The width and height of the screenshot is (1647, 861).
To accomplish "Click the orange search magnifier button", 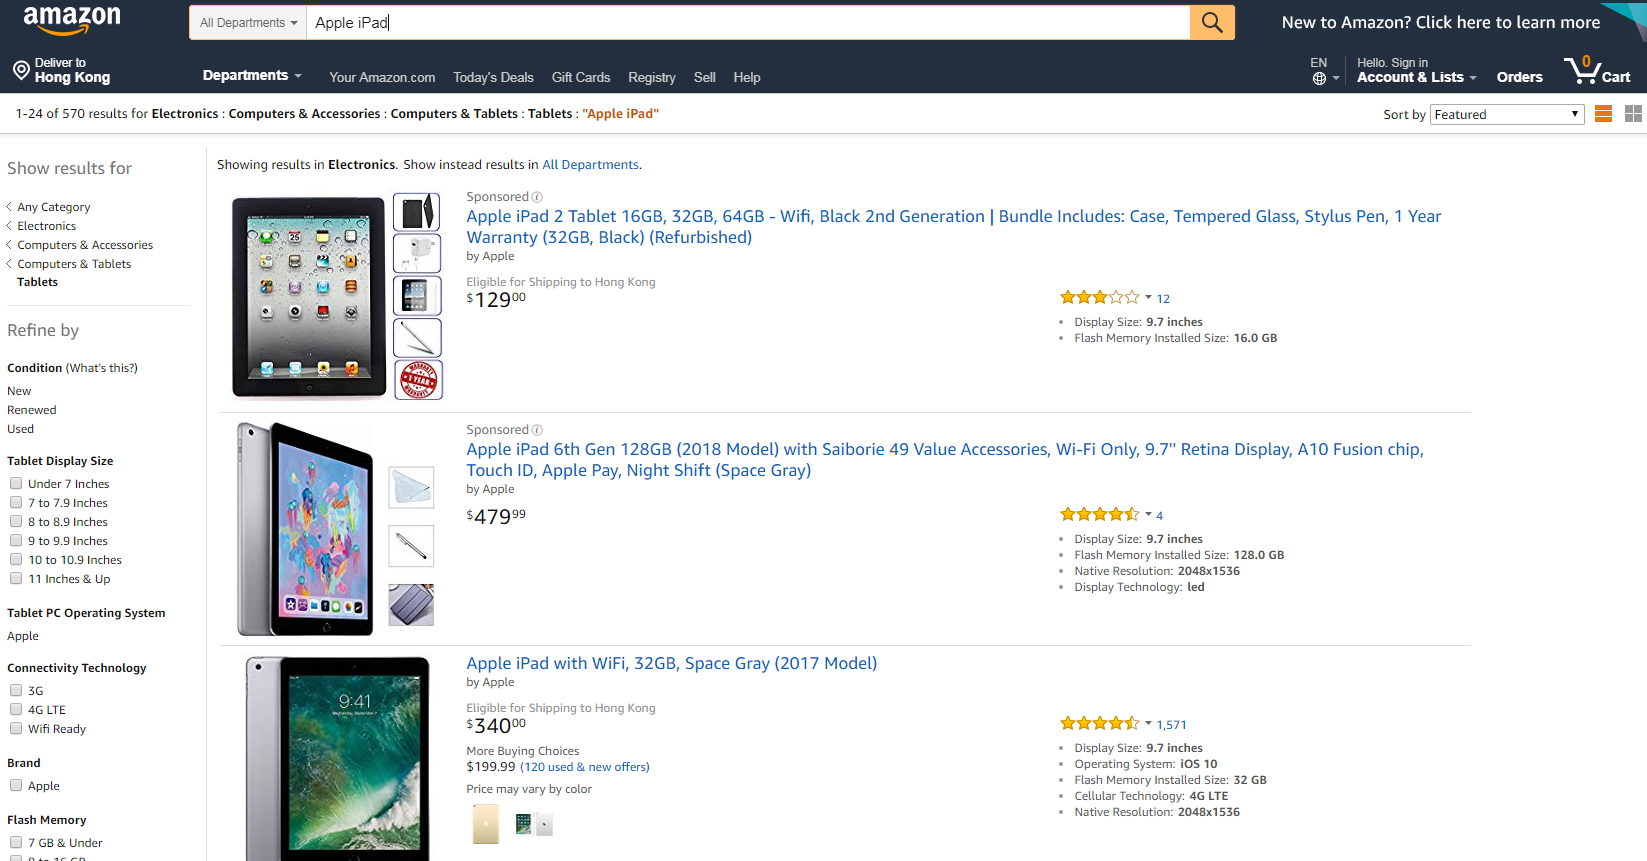I will [1211, 23].
